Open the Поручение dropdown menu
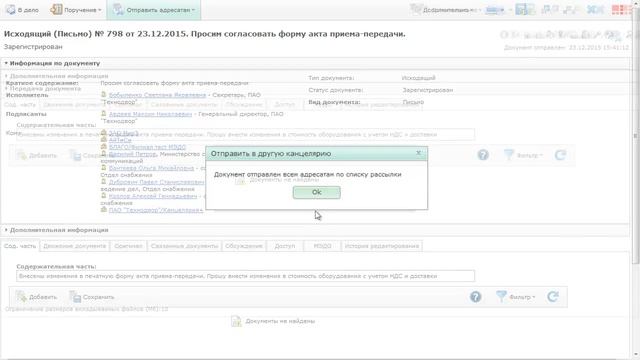 coord(76,10)
